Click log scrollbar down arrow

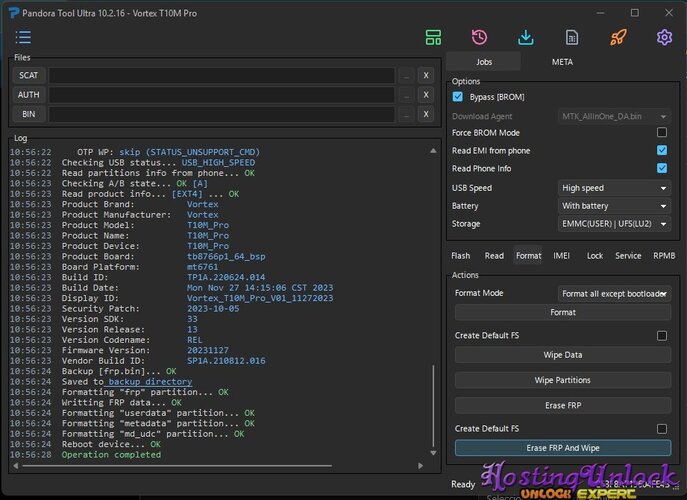coord(433,453)
